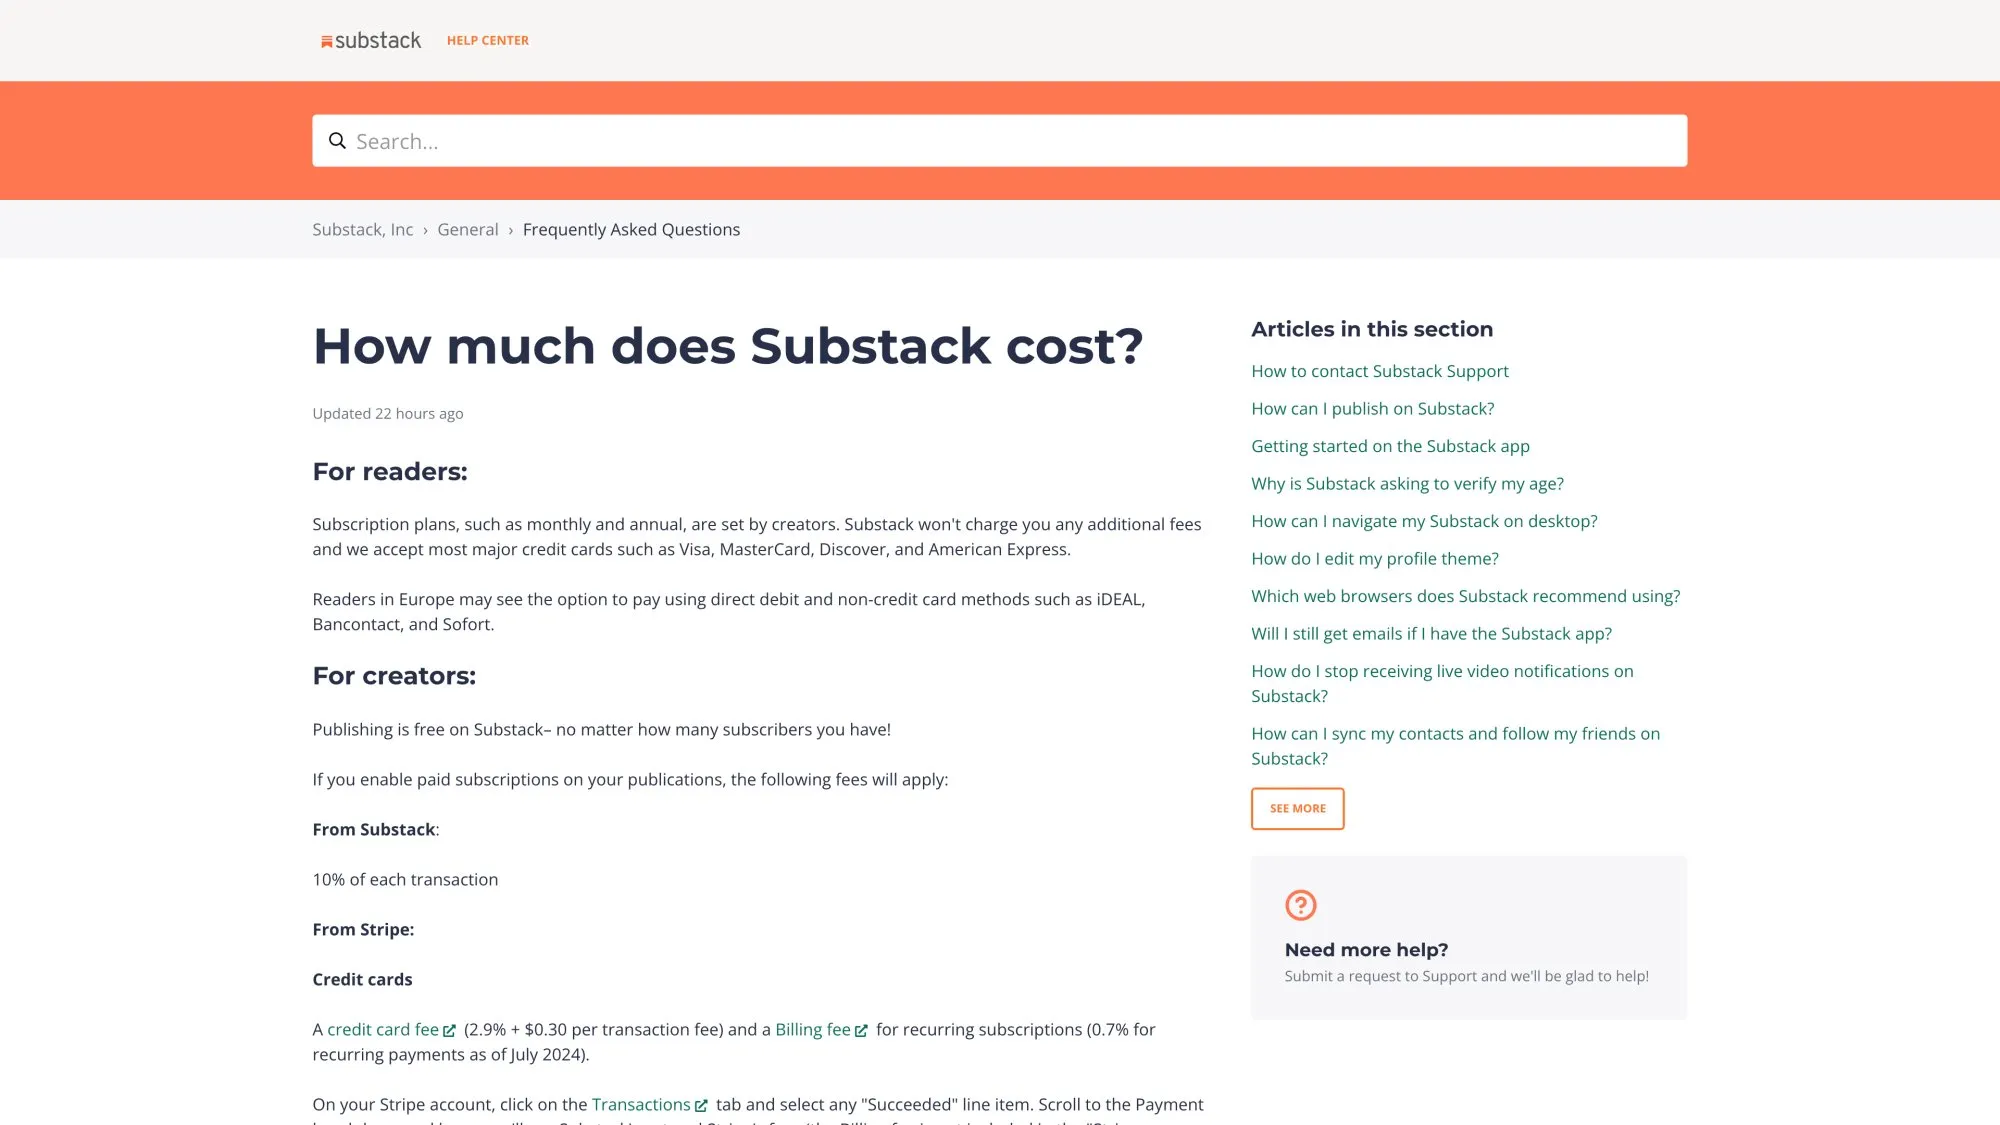Click the Substack logo
Screen dimensions: 2000x1125
click(x=369, y=40)
